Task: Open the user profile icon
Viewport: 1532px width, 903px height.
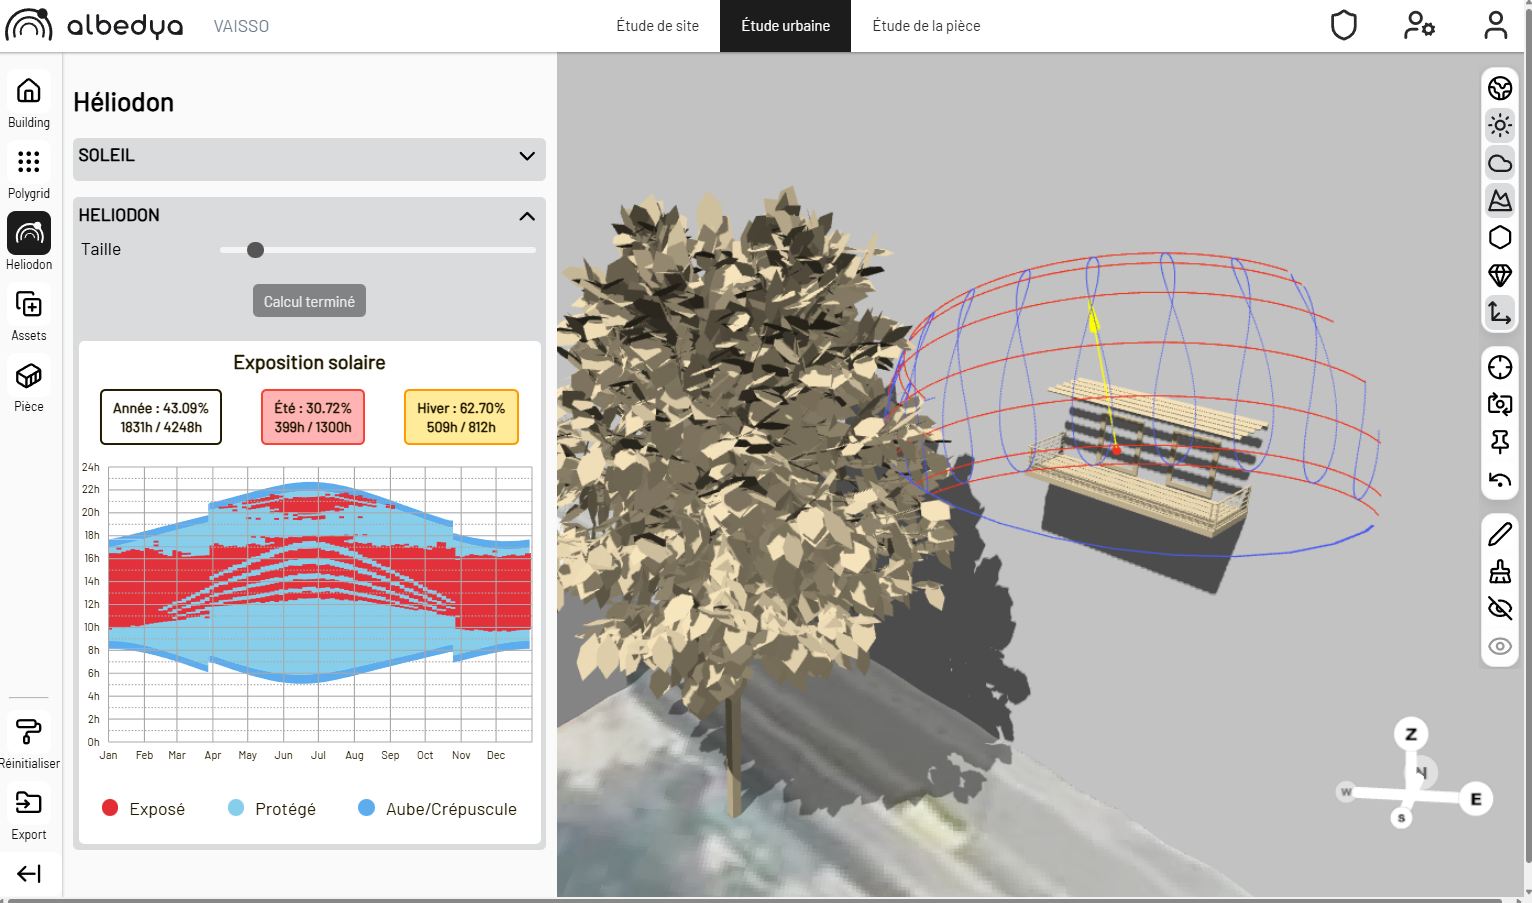Action: pos(1495,25)
